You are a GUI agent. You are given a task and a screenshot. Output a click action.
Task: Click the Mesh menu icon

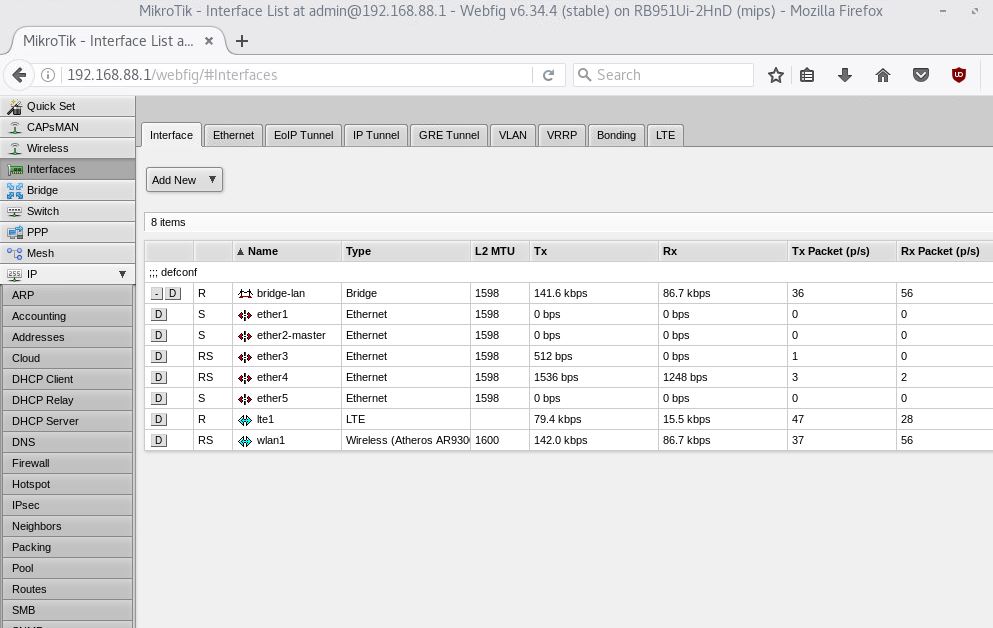coord(15,253)
